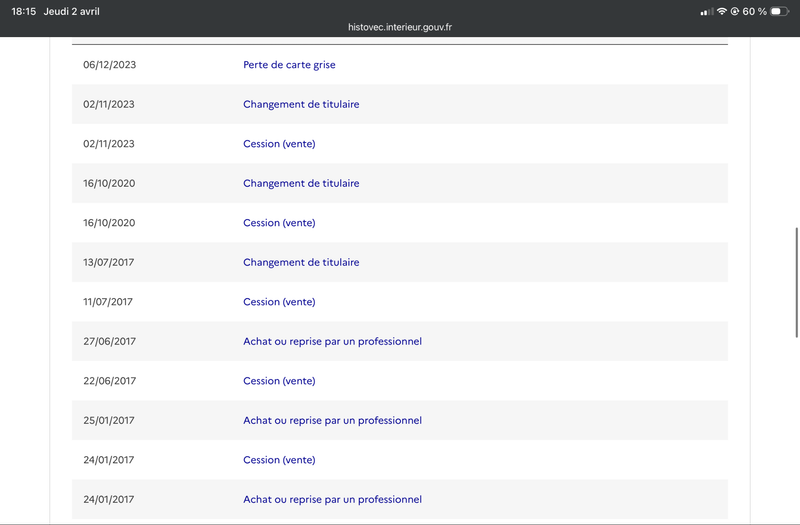Viewport: 800px width, 525px height.
Task: Tap the 18:15 clock in status bar
Action: click(x=24, y=11)
